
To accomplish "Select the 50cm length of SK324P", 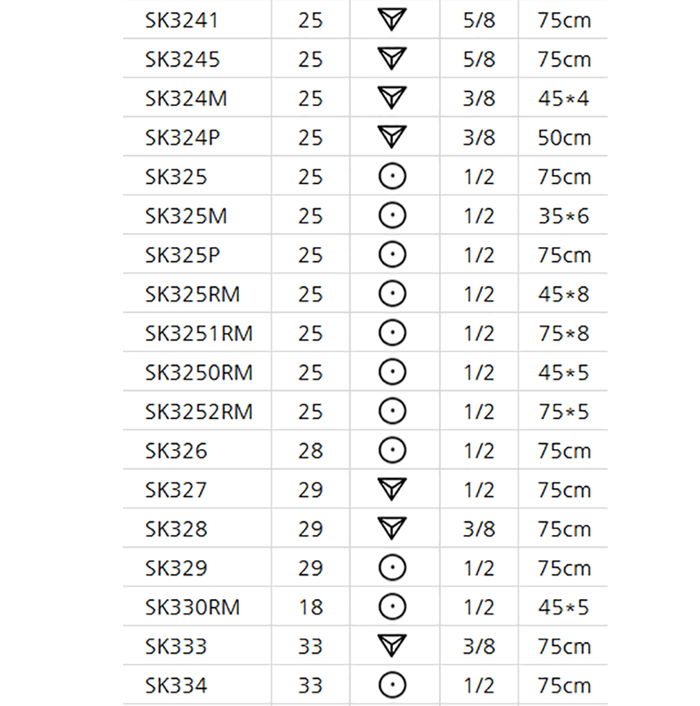I will click(564, 137).
